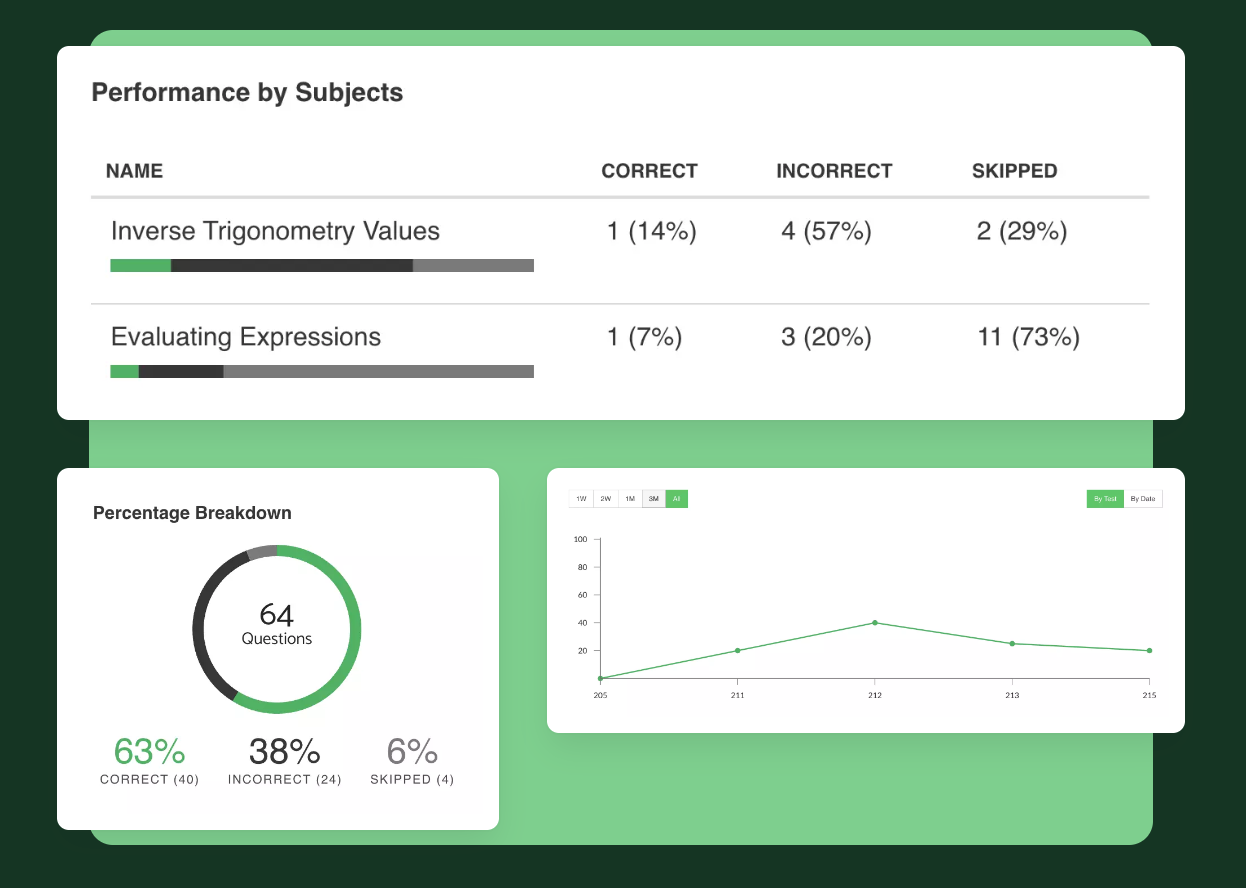Click the 6% SKIPPED (4) stat
Image resolution: width=1246 pixels, height=888 pixels.
(412, 760)
